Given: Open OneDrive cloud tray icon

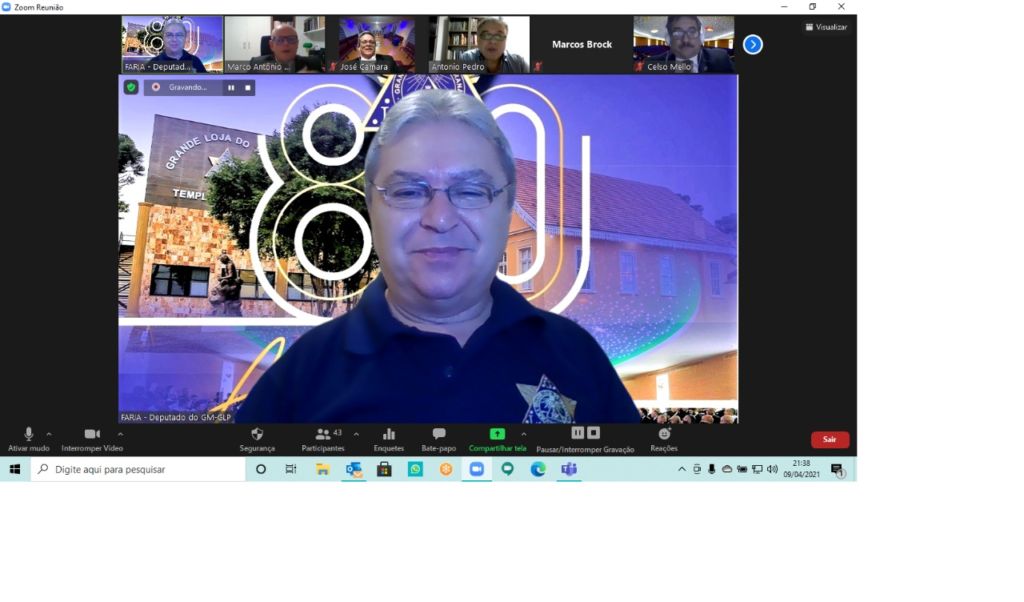Looking at the screenshot, I should [727, 469].
